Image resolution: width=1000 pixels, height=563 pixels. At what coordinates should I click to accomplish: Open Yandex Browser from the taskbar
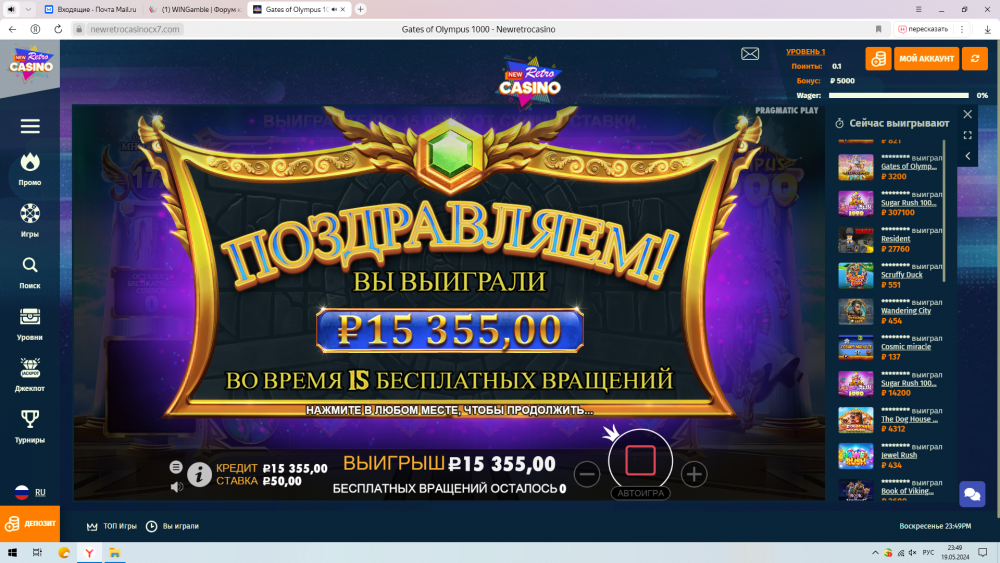[x=89, y=553]
